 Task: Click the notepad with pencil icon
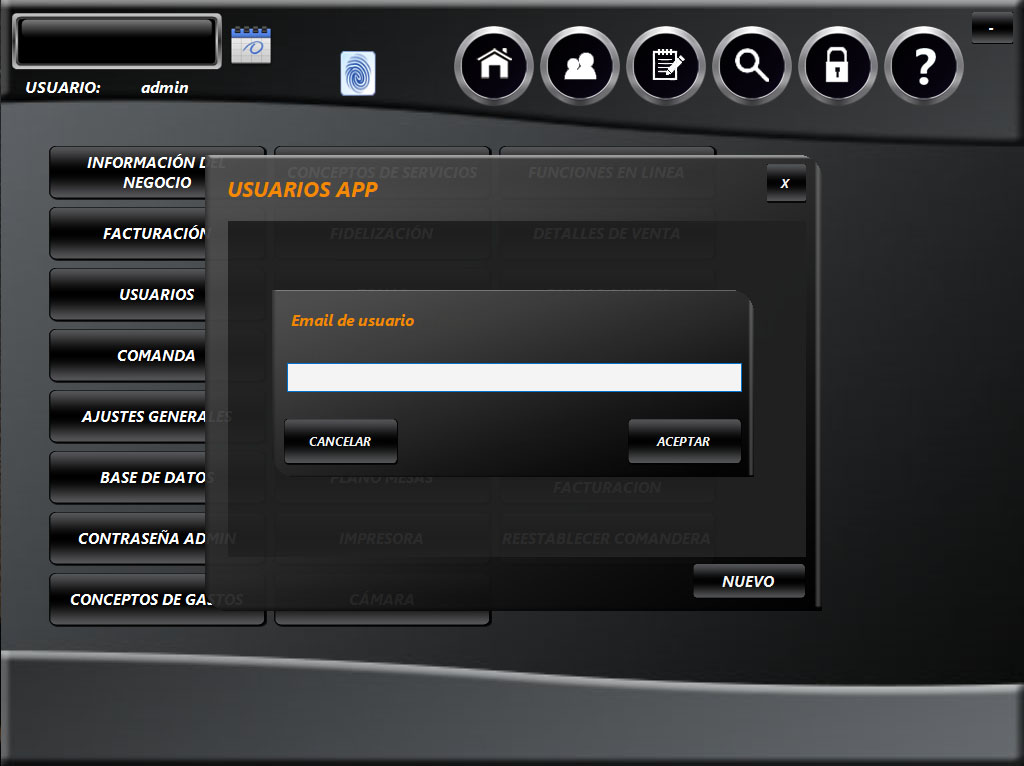666,66
